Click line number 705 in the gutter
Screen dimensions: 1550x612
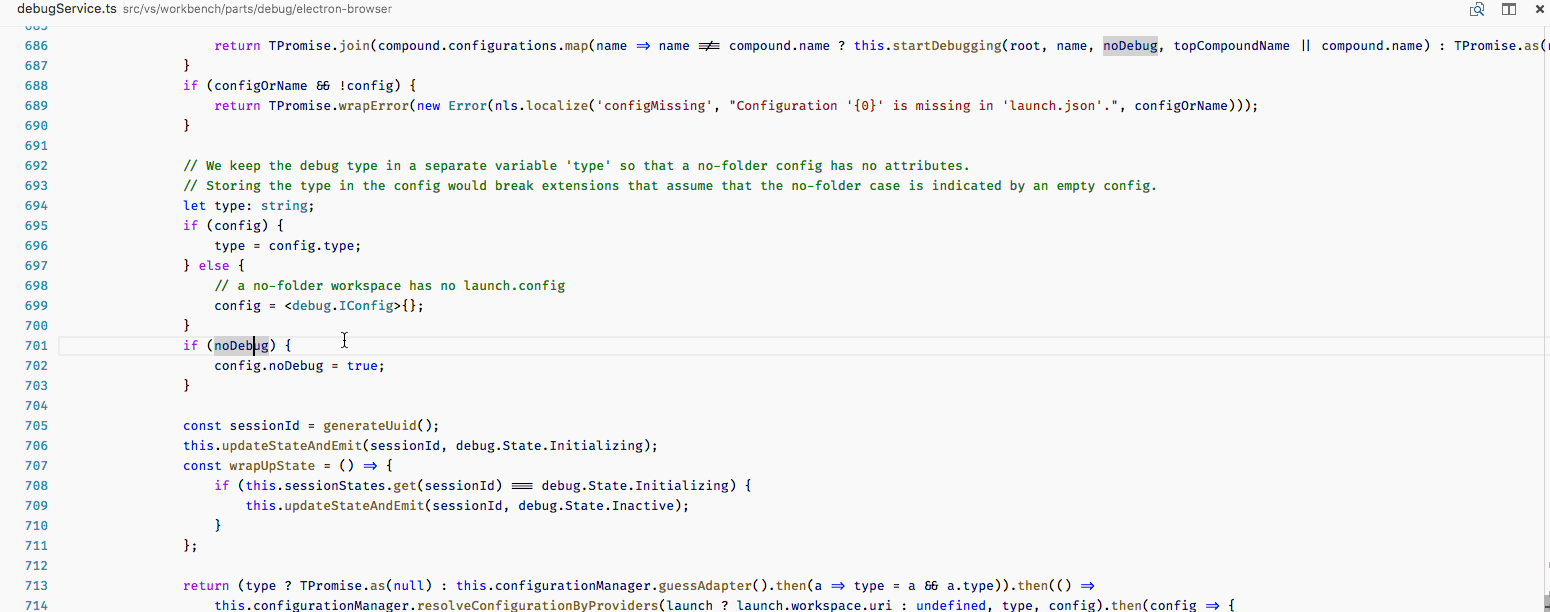36,426
